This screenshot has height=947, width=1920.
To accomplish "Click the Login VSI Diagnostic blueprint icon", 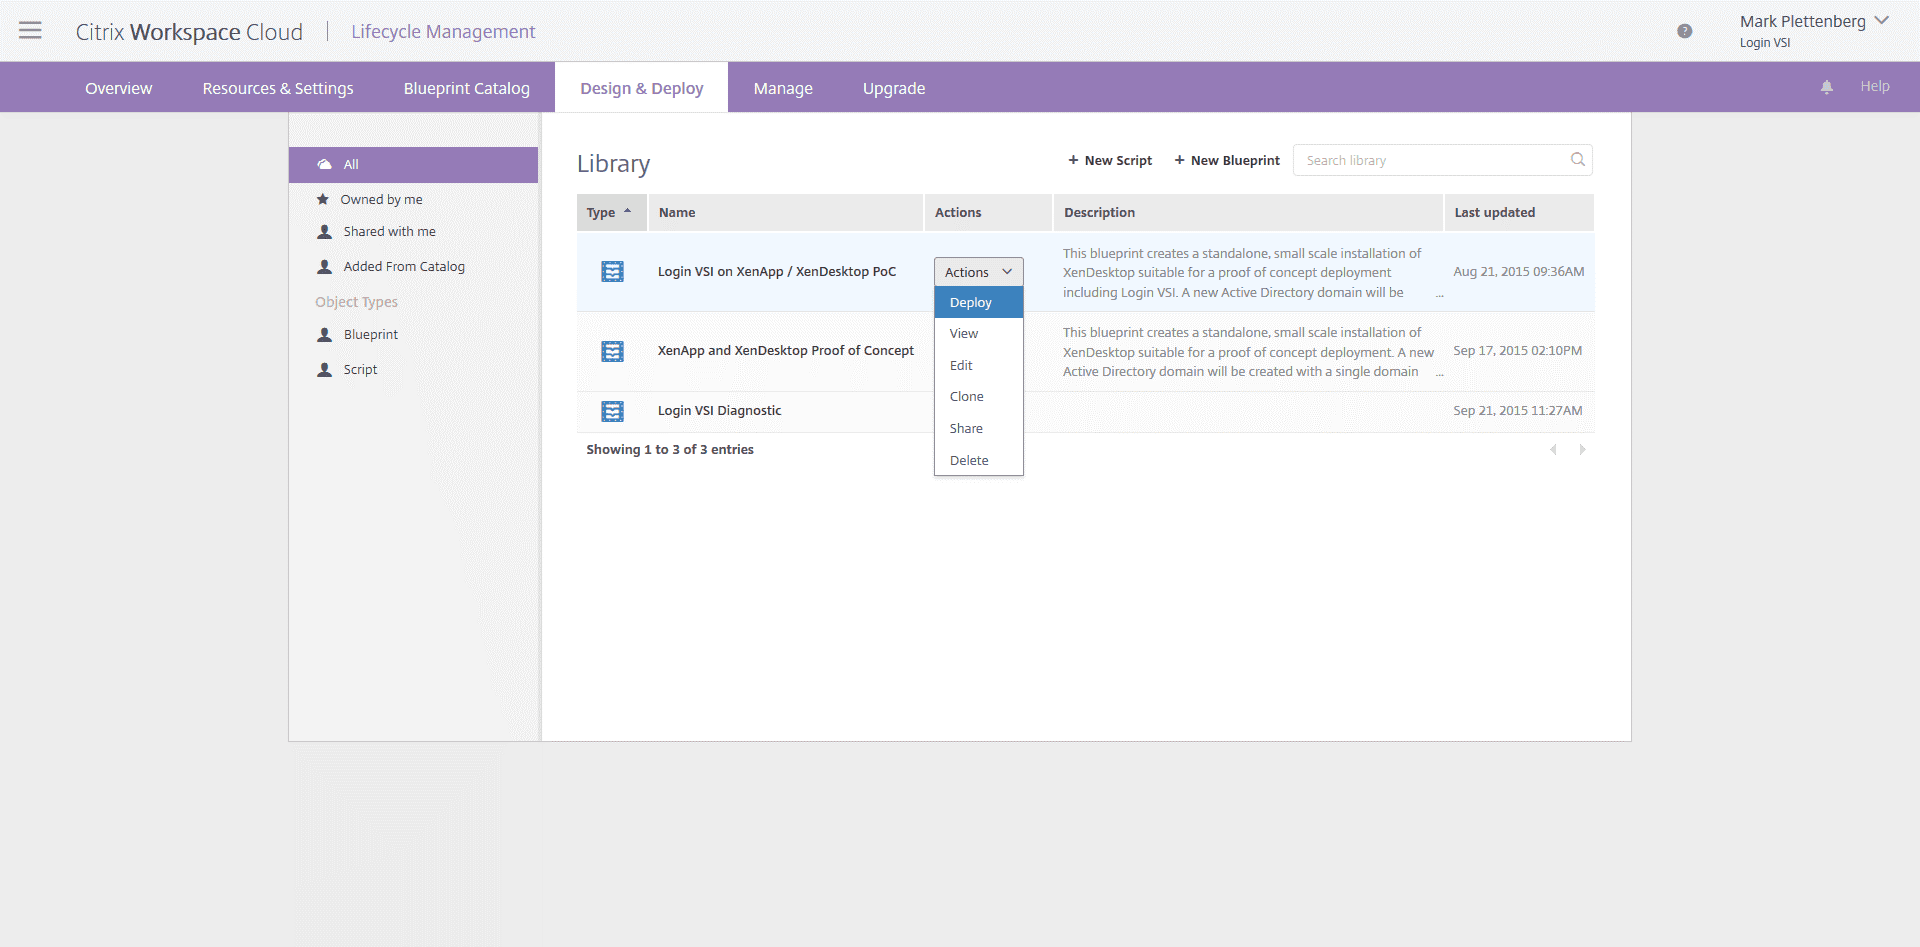I will point(612,411).
